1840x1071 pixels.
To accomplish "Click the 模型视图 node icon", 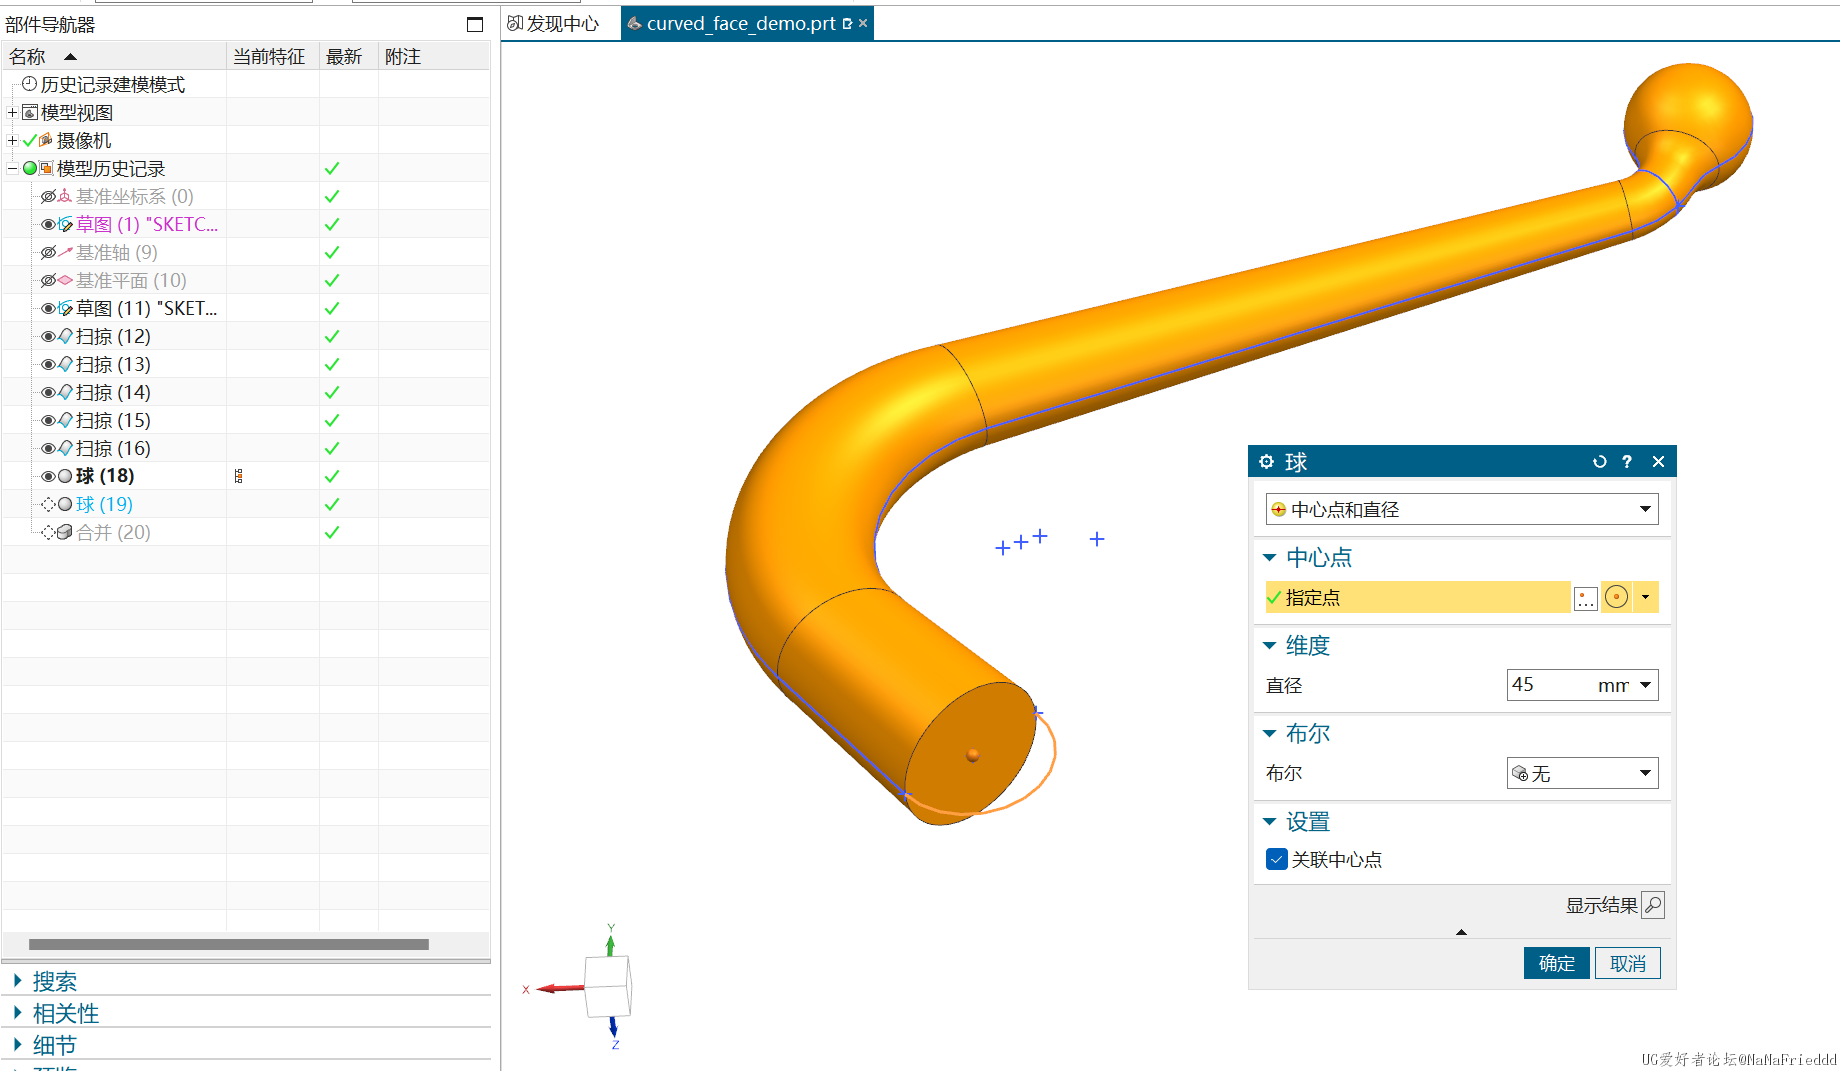I will [30, 112].
